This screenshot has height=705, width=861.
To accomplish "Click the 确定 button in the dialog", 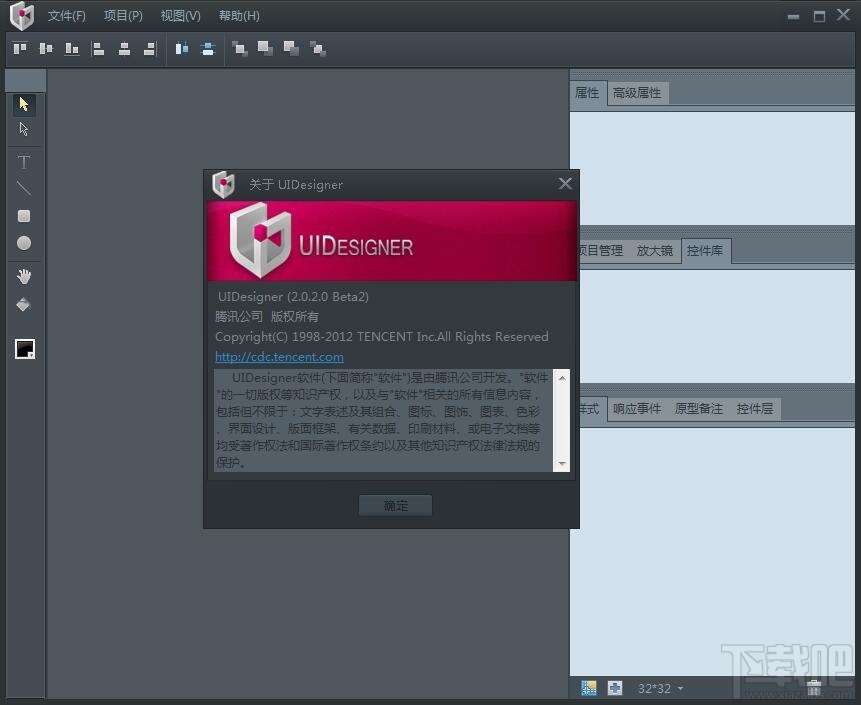I will (394, 505).
